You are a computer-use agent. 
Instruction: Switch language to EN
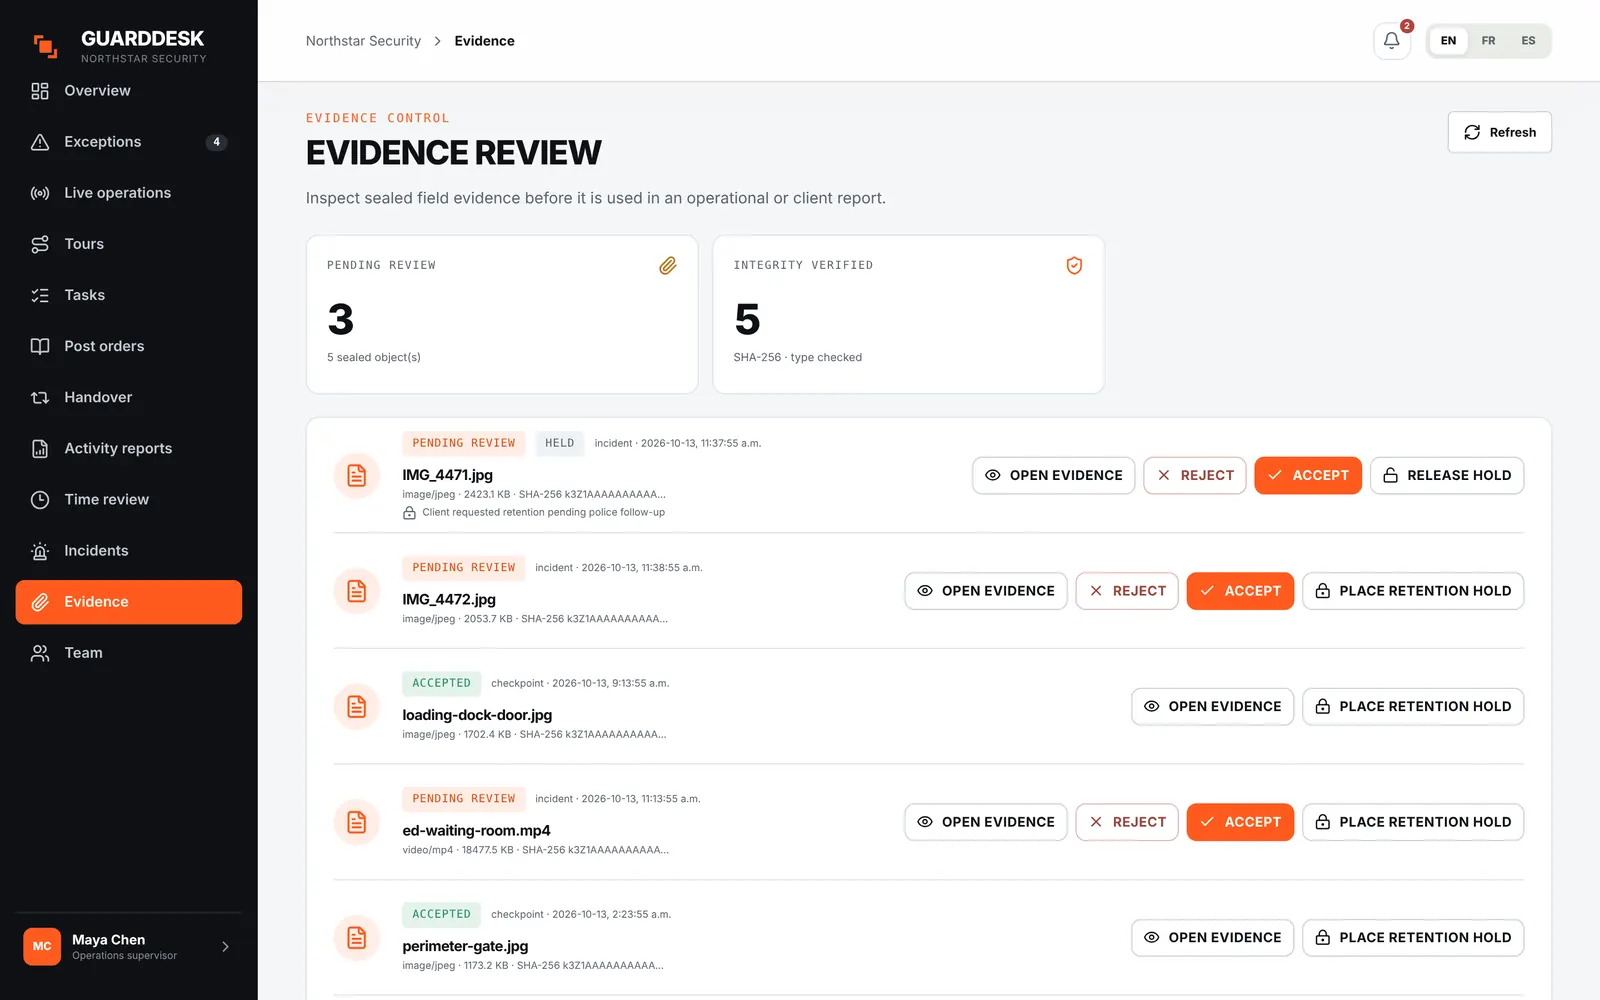pos(1448,41)
